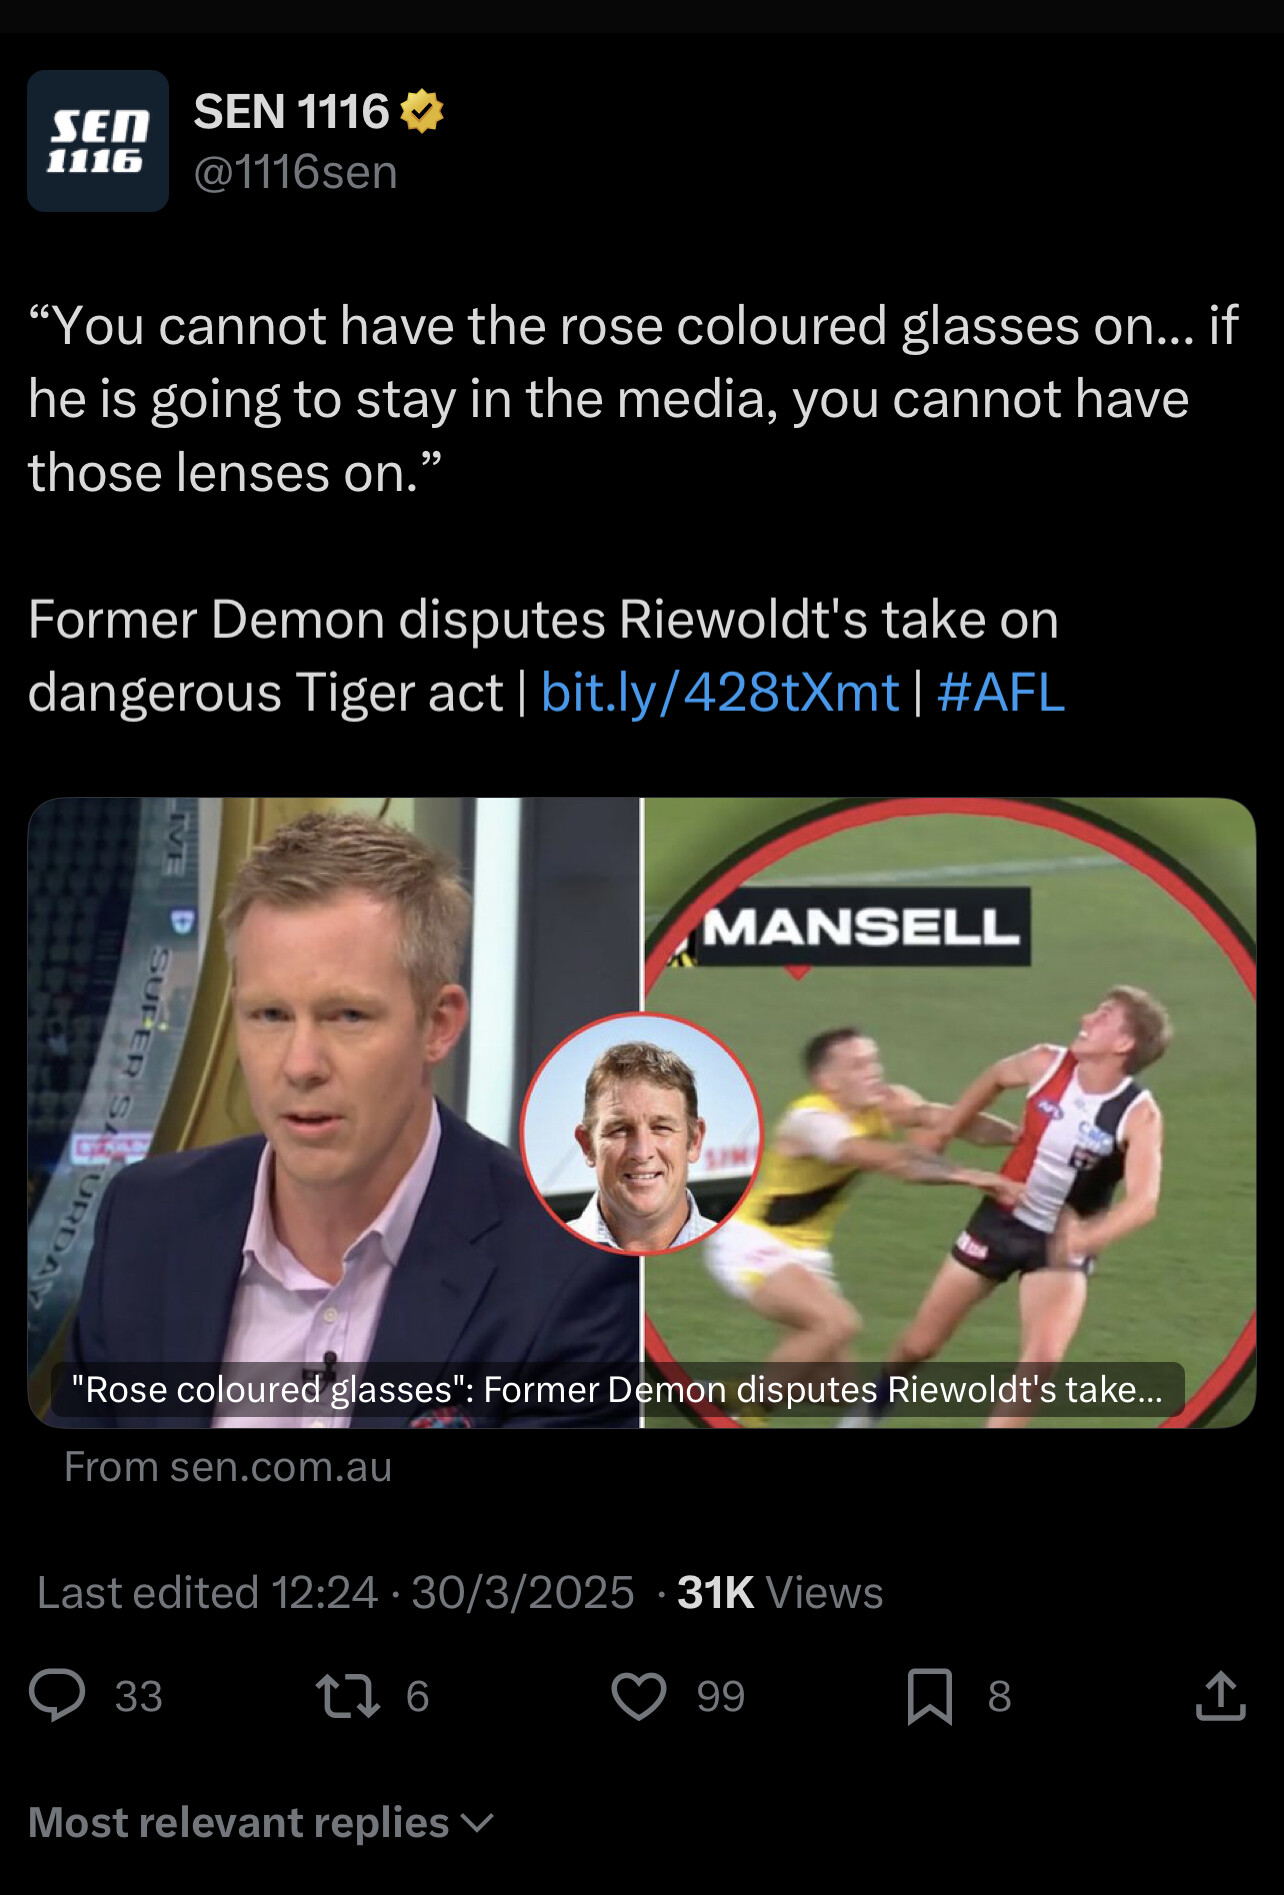Open the bit.ly/428tXmt link

pyautogui.click(x=720, y=692)
